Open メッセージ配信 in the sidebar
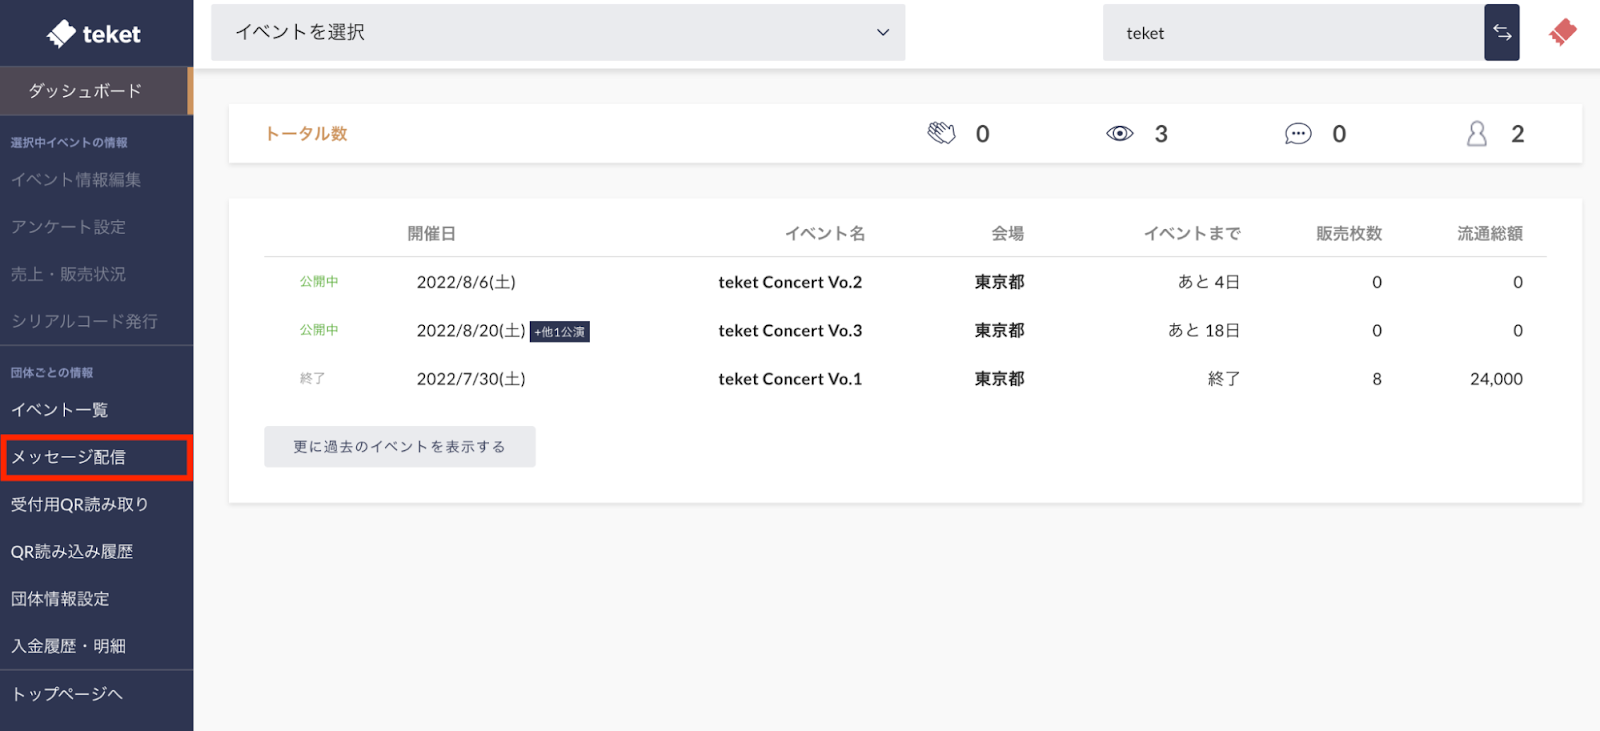The image size is (1600, 731). [94, 458]
